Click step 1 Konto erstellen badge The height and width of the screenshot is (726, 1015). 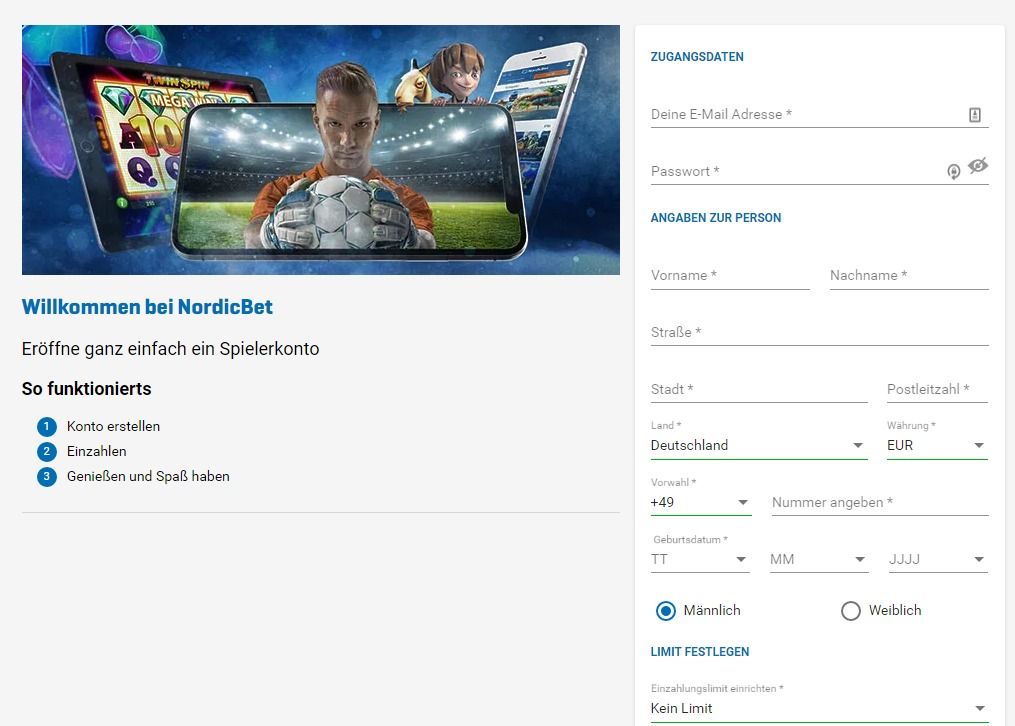(x=47, y=426)
